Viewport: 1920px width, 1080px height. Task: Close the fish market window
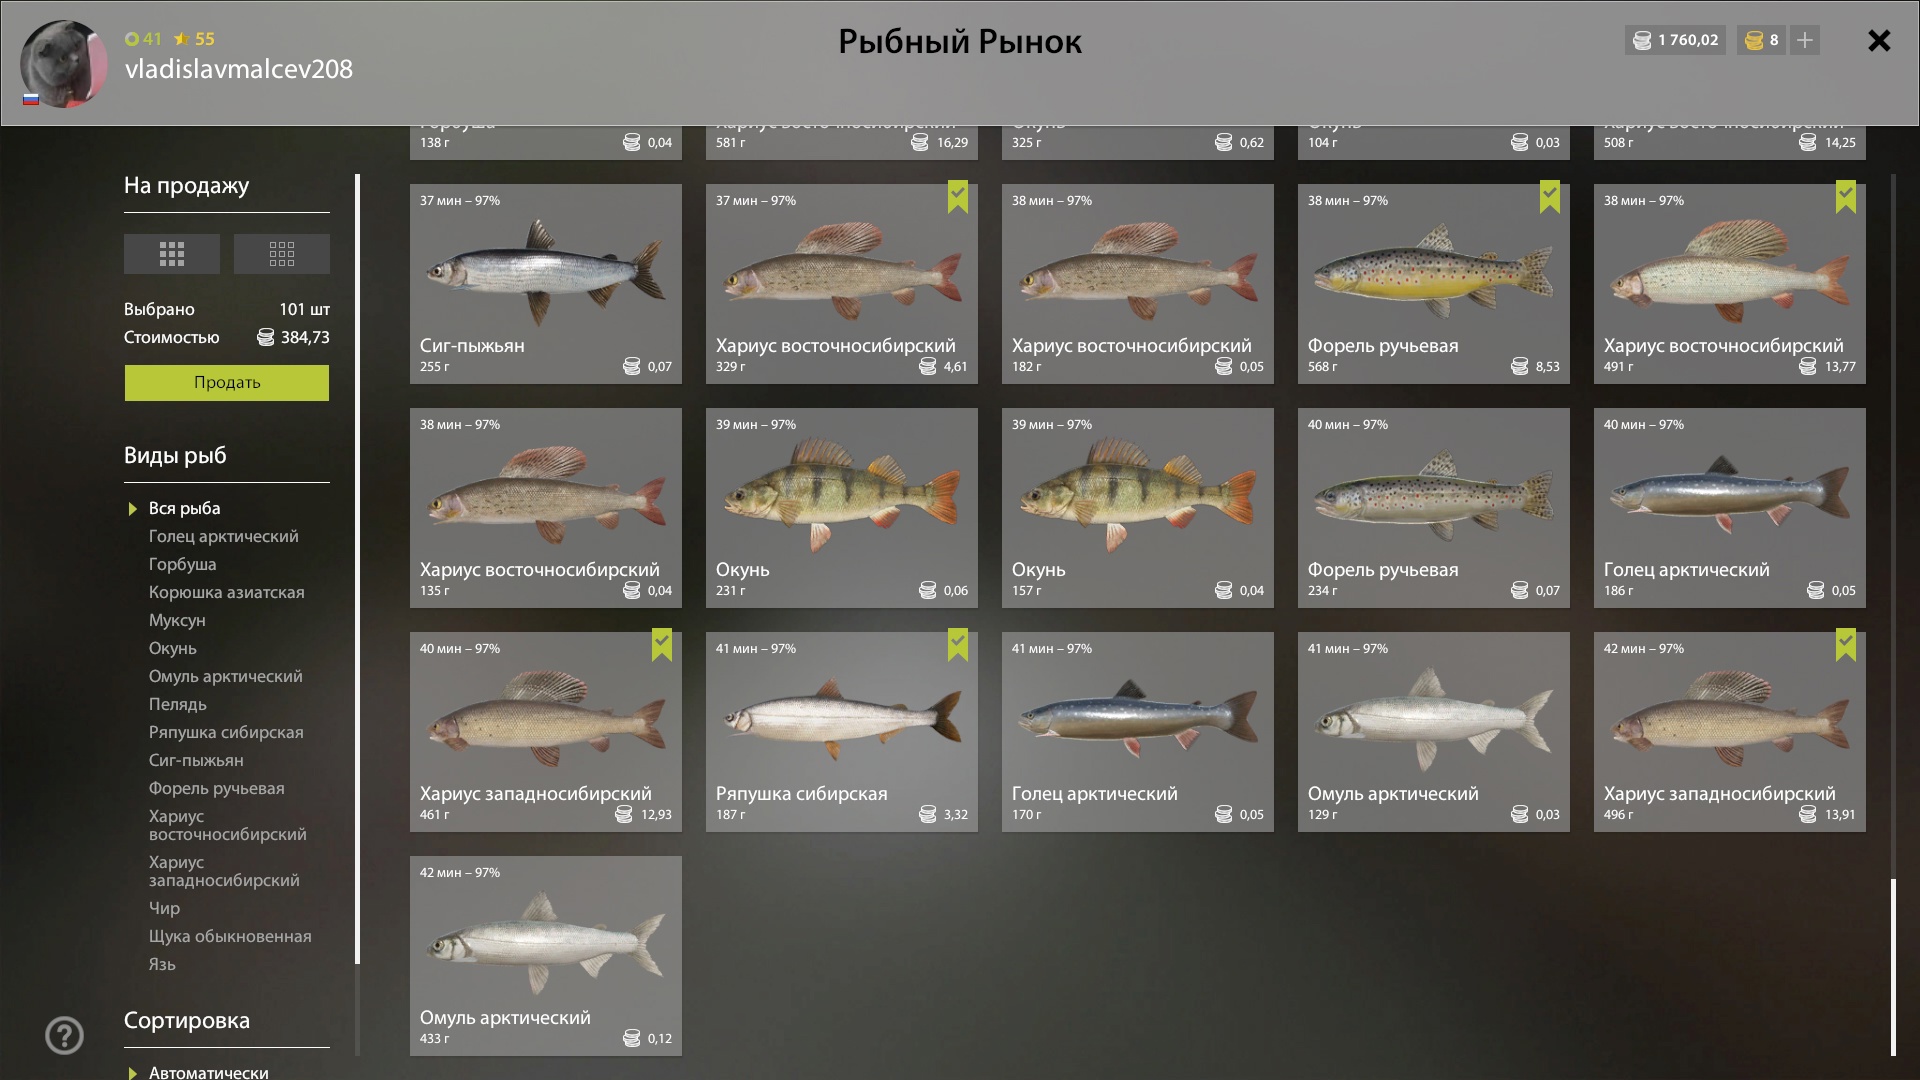(1879, 40)
